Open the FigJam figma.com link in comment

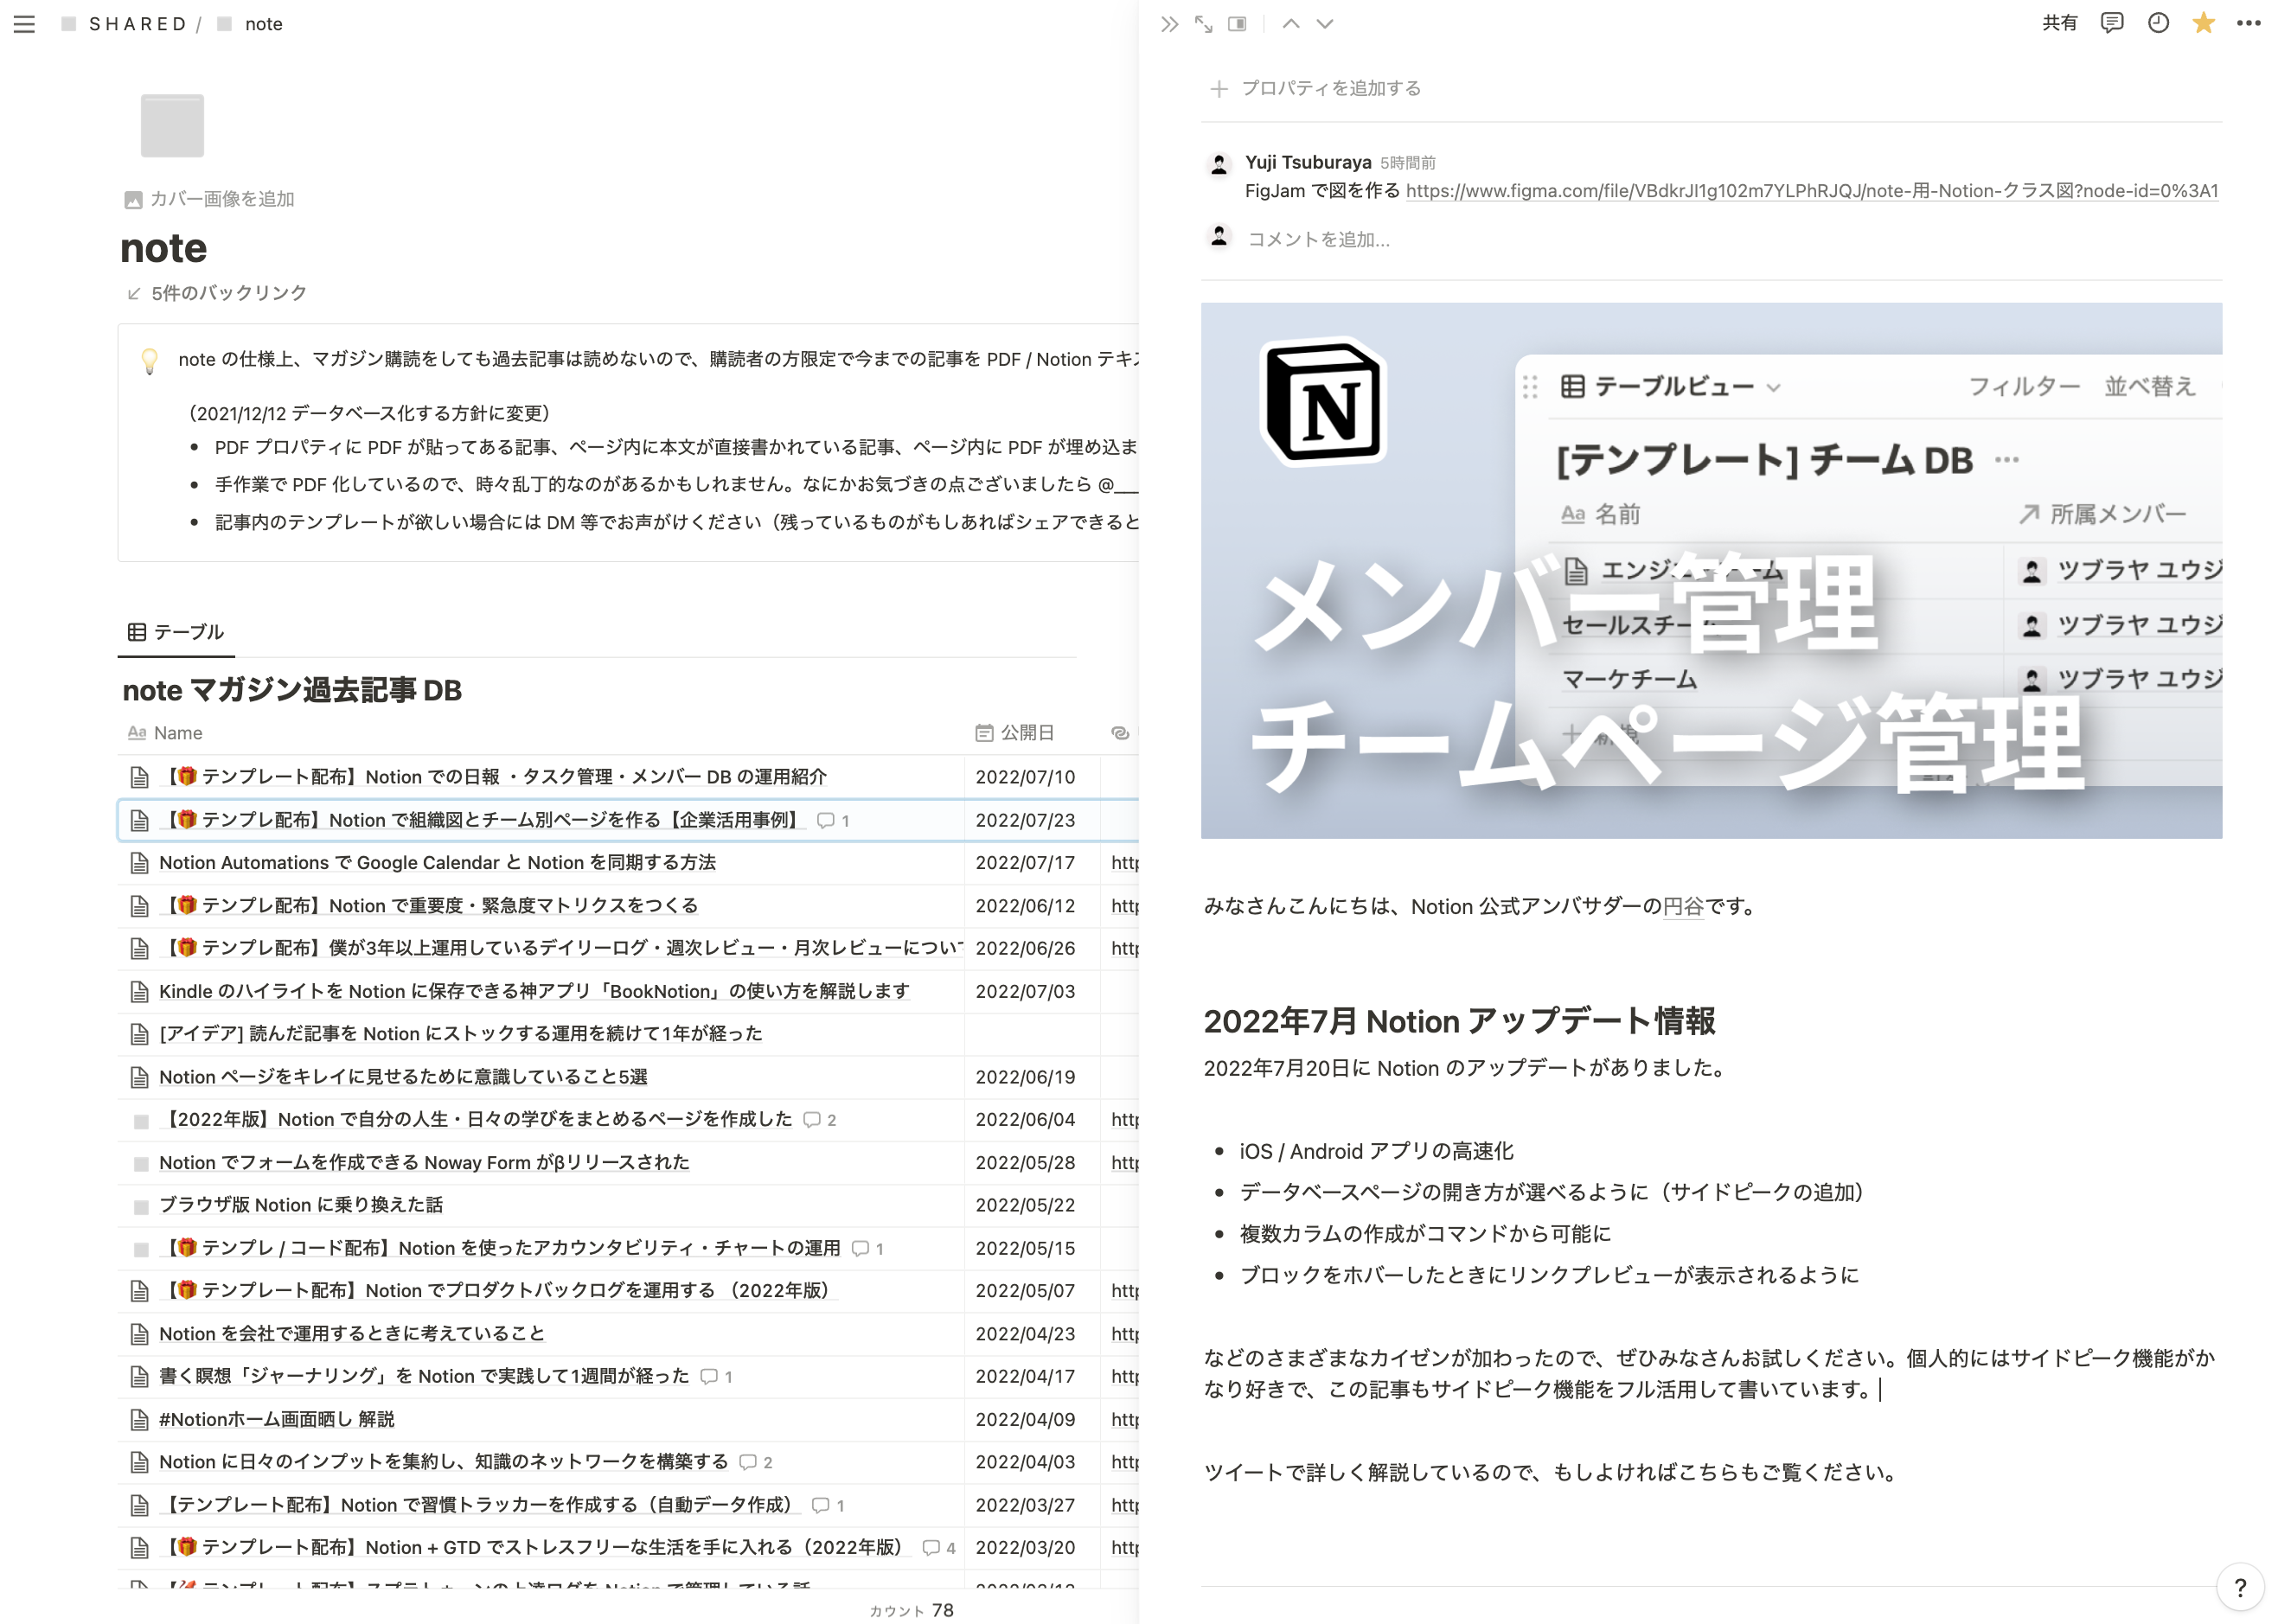tap(1811, 191)
